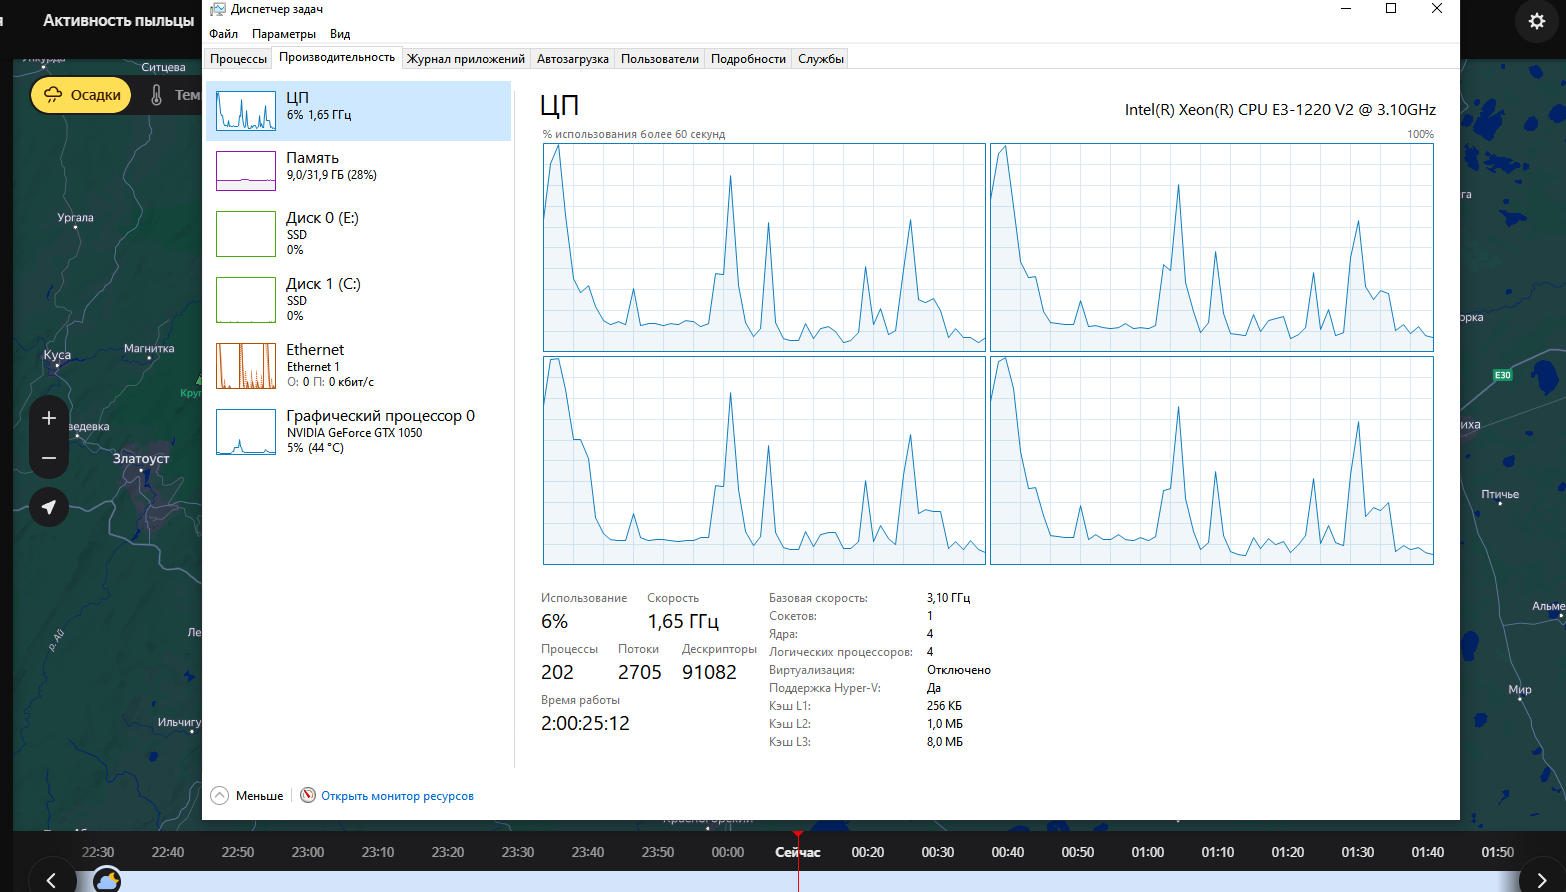Image resolution: width=1566 pixels, height=892 pixels.
Task: Open weather map settings gear
Action: click(x=1537, y=21)
